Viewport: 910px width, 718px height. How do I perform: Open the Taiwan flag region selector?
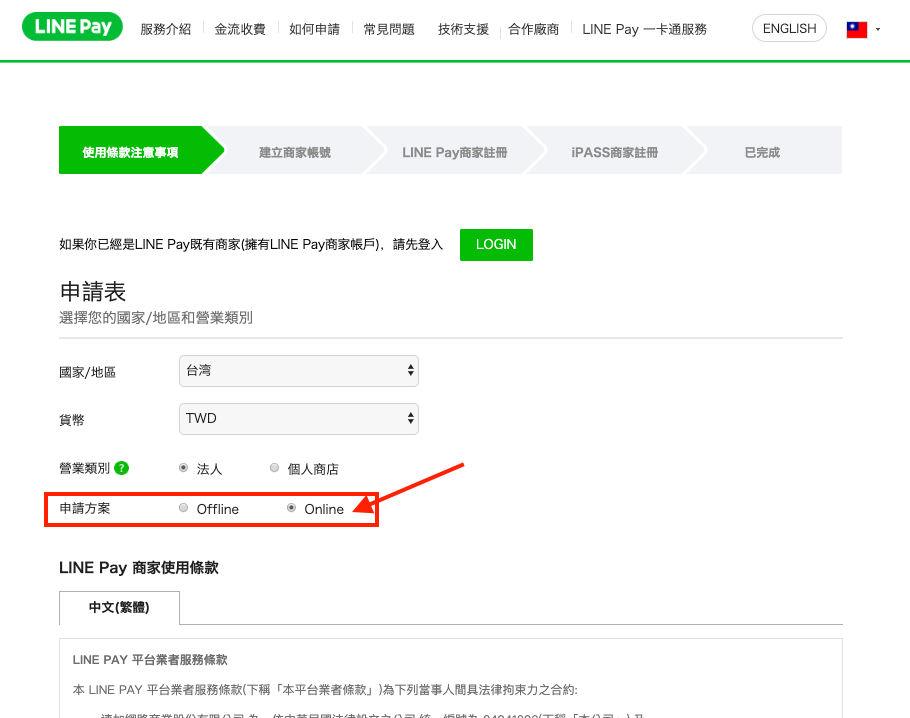(857, 30)
